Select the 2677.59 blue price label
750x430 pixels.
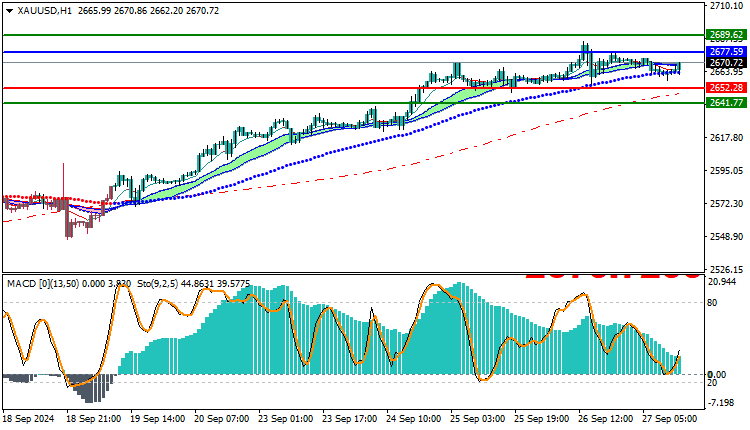click(x=726, y=52)
